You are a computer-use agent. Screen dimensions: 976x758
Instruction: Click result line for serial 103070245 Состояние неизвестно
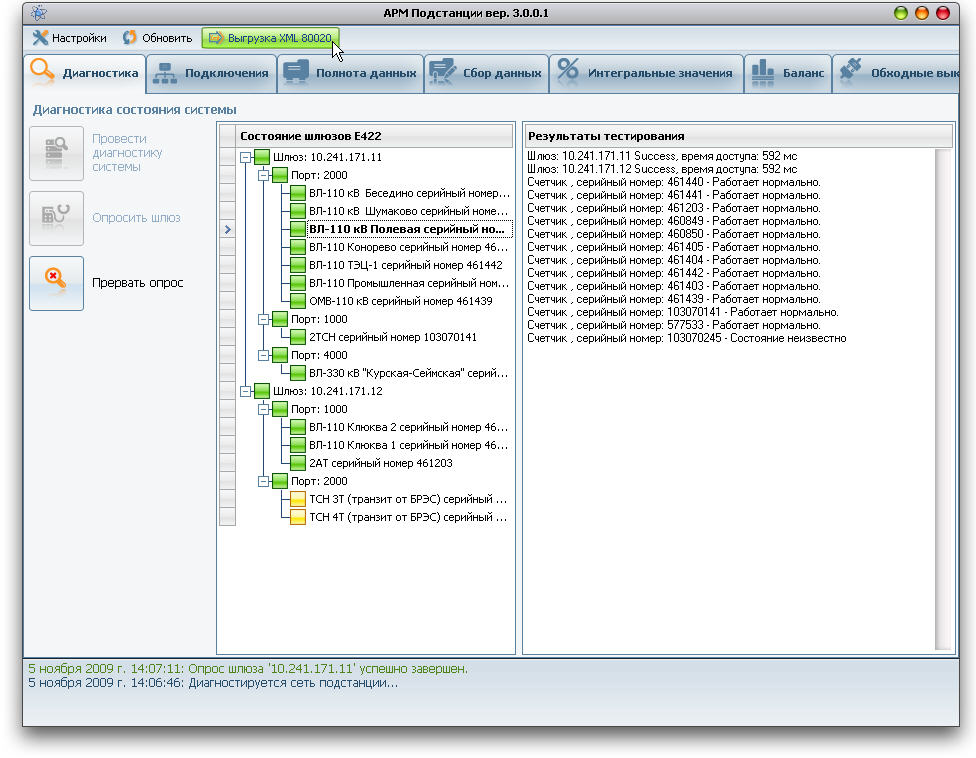point(687,339)
